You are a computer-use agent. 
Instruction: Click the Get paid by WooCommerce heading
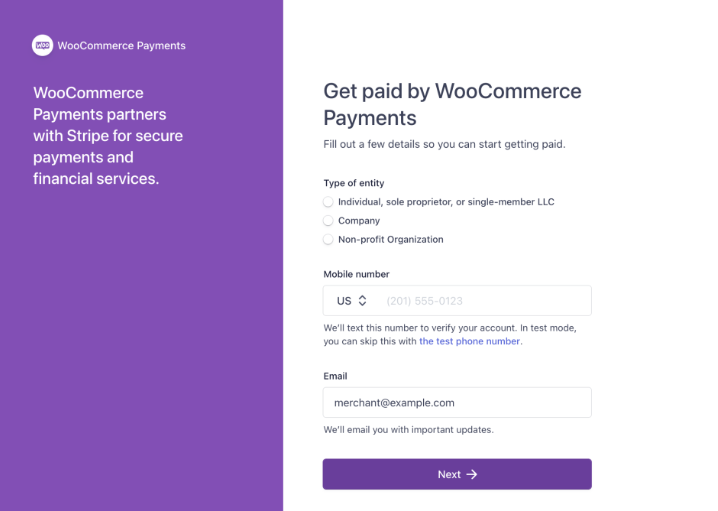click(452, 104)
